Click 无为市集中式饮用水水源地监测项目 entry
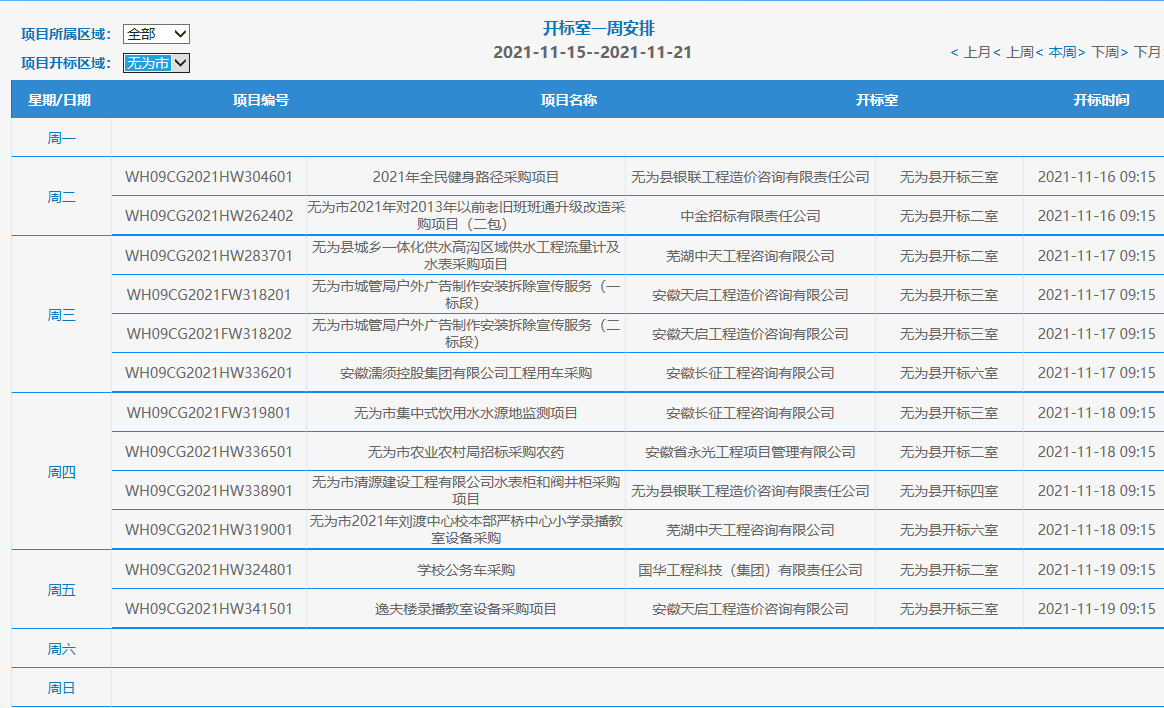1164x708 pixels. pos(466,412)
